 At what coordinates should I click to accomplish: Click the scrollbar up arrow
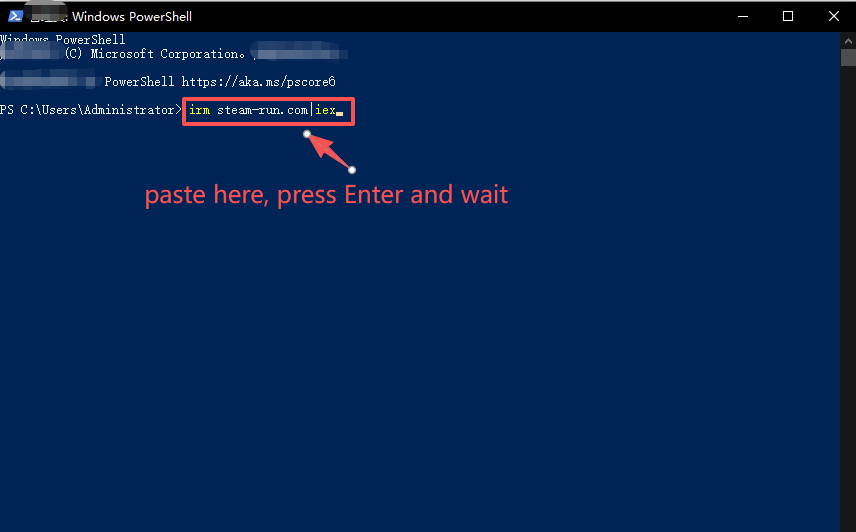[x=848, y=39]
